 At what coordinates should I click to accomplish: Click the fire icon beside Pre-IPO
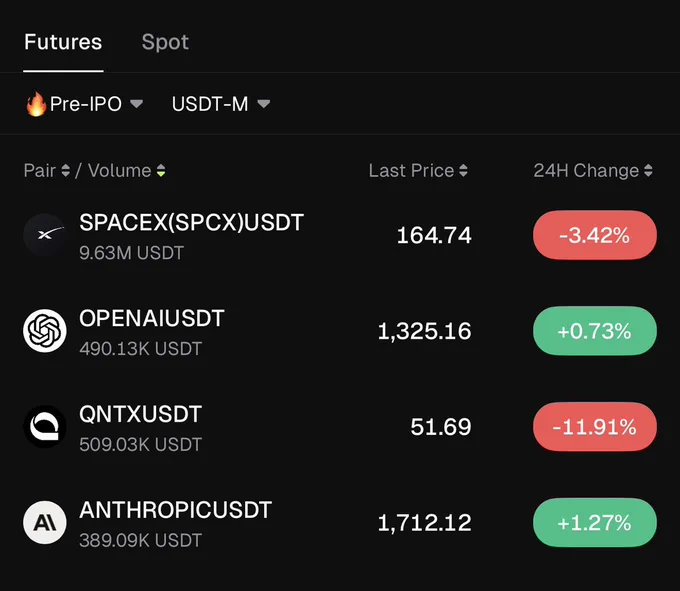click(x=36, y=104)
